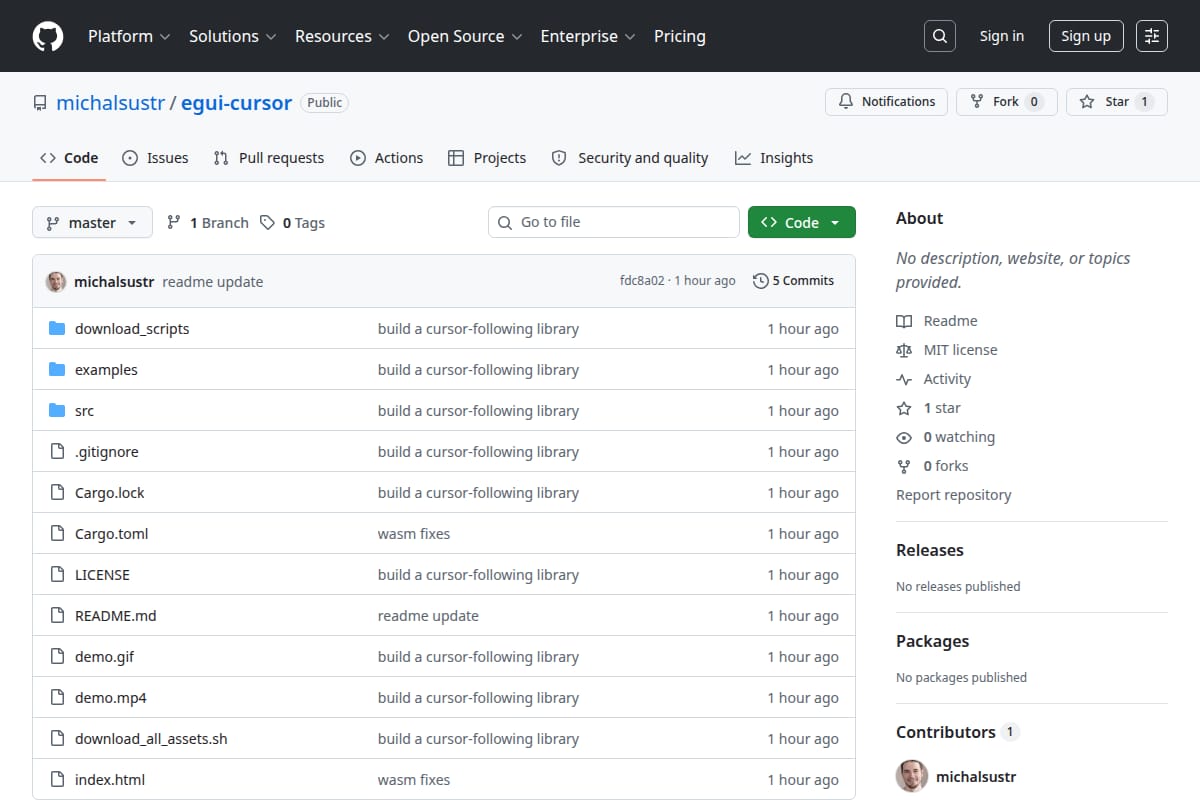1200x800 pixels.
Task: Click the download_scripts folder icon
Action: (57, 329)
